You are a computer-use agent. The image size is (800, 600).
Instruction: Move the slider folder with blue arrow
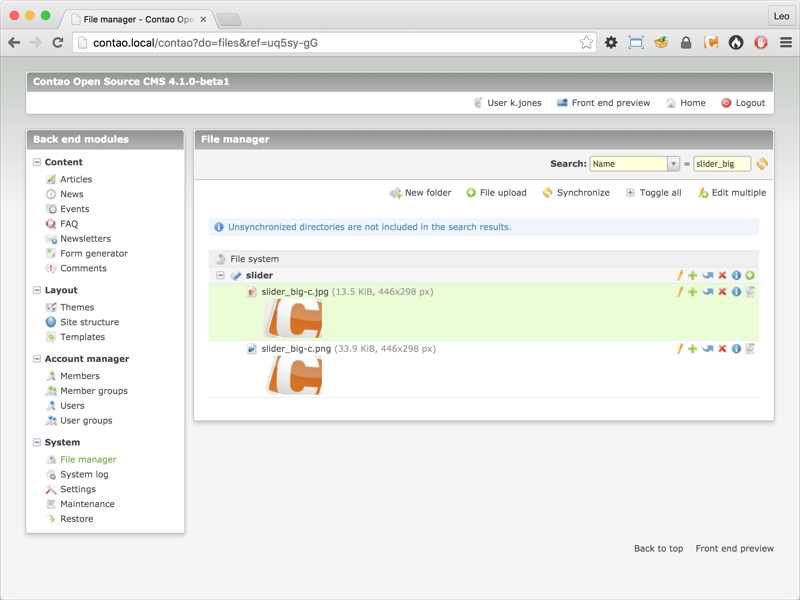(x=707, y=276)
